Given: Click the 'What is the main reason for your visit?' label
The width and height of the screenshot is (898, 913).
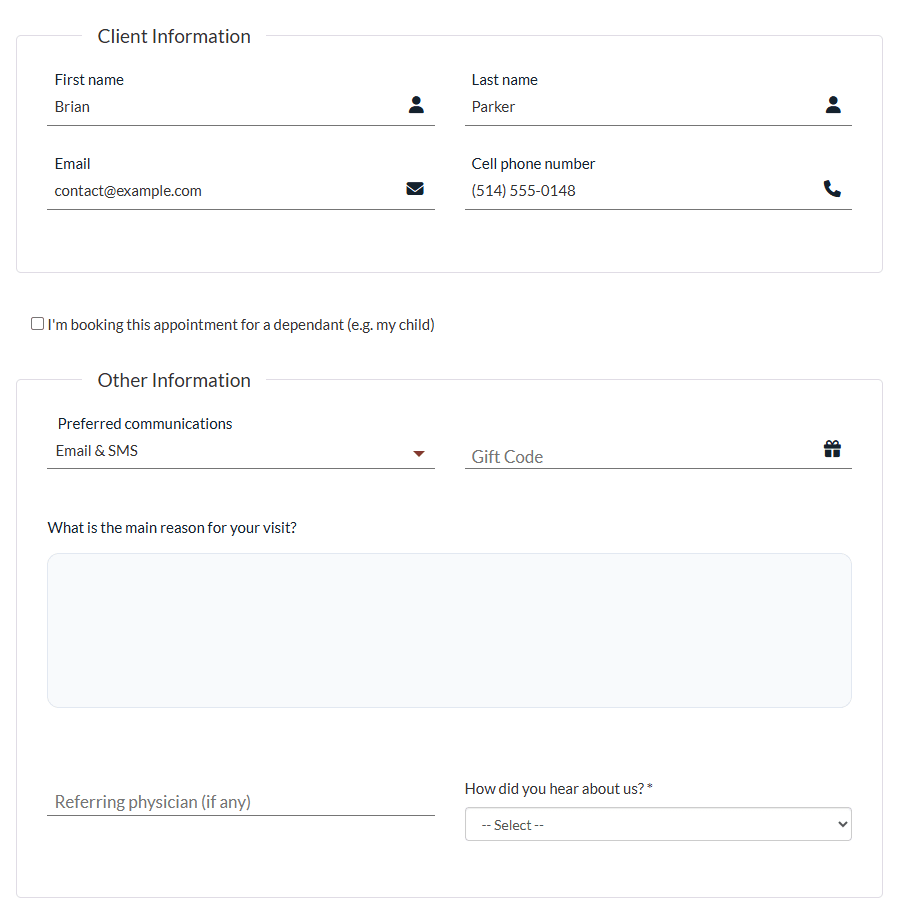Looking at the screenshot, I should coord(172,528).
